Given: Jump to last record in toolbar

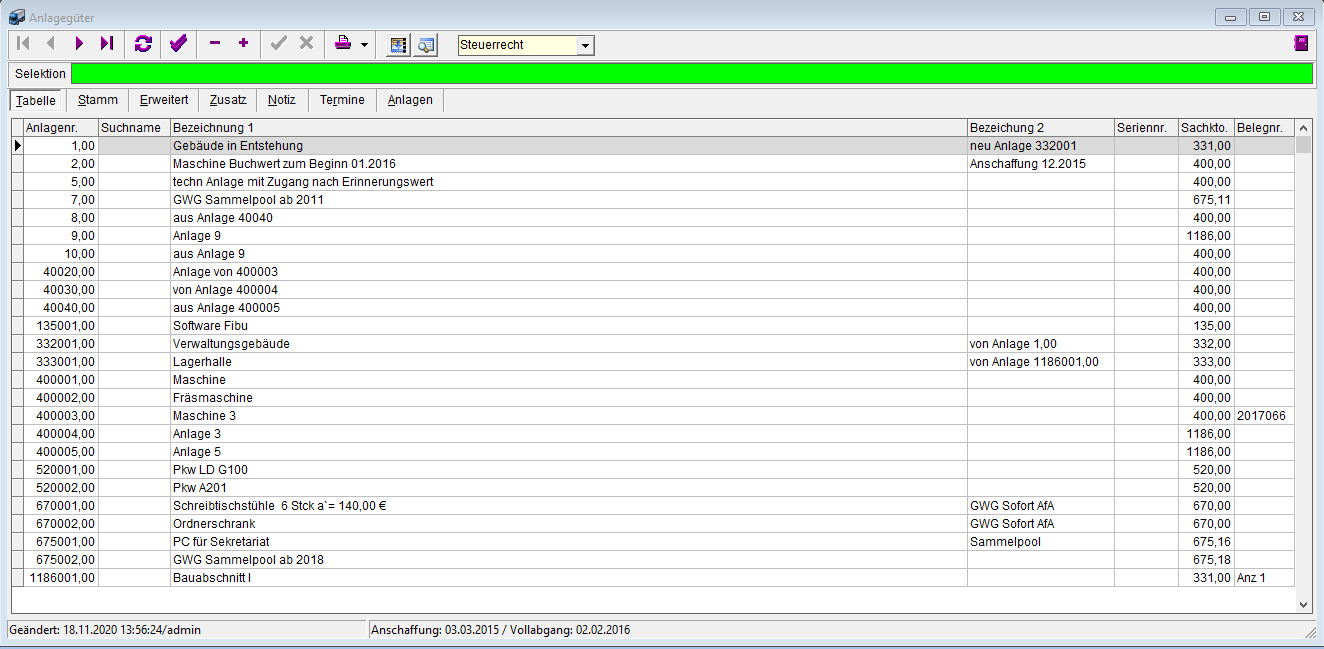Looking at the screenshot, I should [106, 44].
